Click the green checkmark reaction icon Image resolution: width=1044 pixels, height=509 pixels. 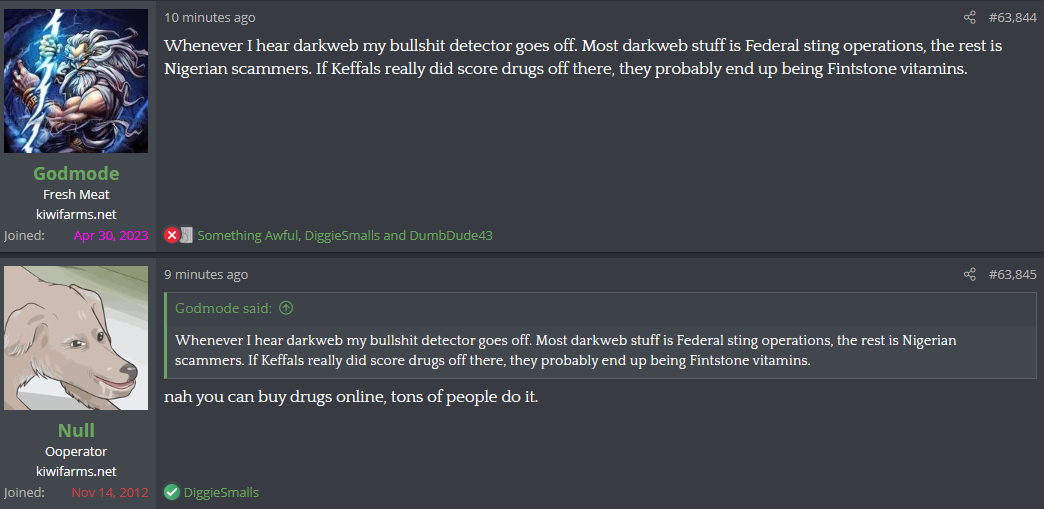point(172,492)
